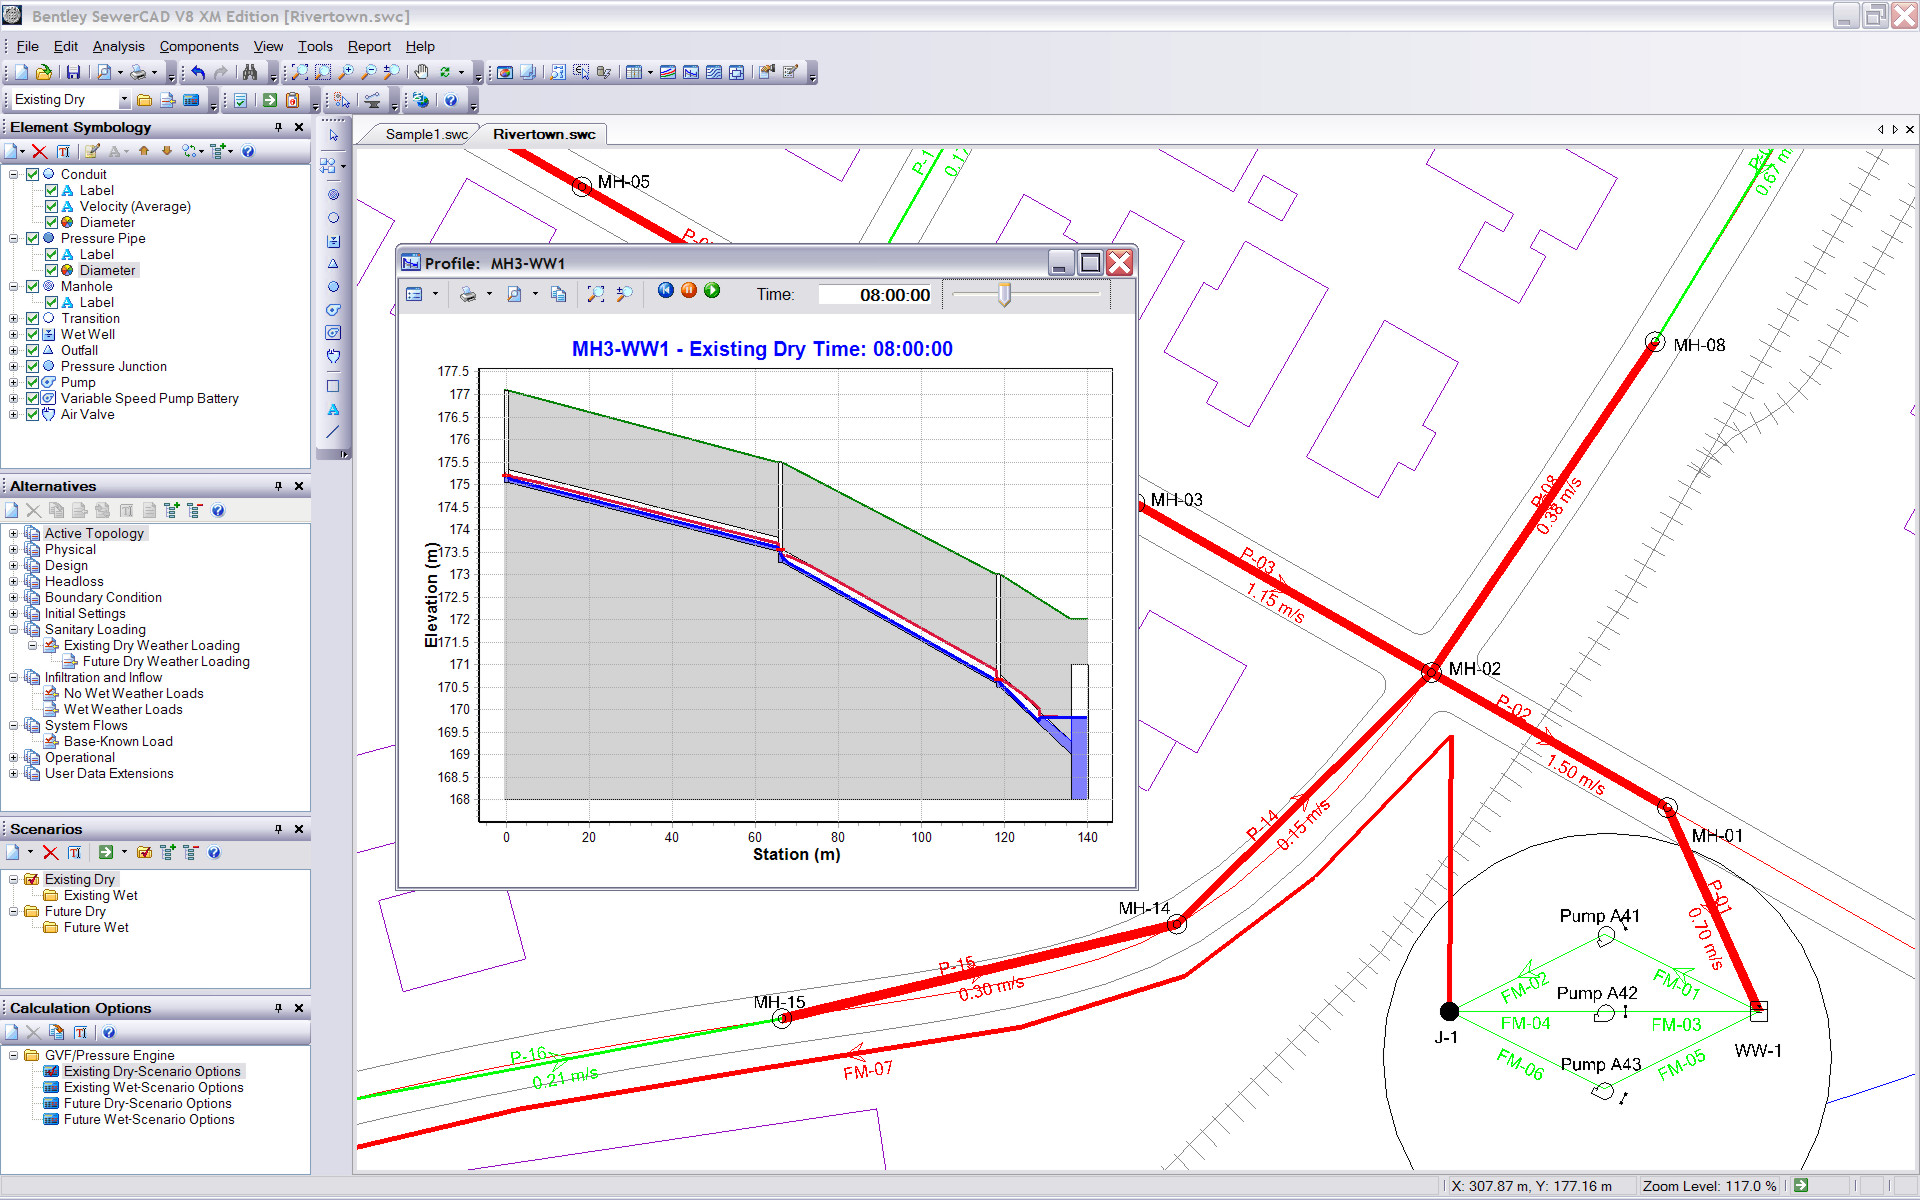Select the Future Wet scenario
The width and height of the screenshot is (1920, 1200).
click(x=96, y=927)
